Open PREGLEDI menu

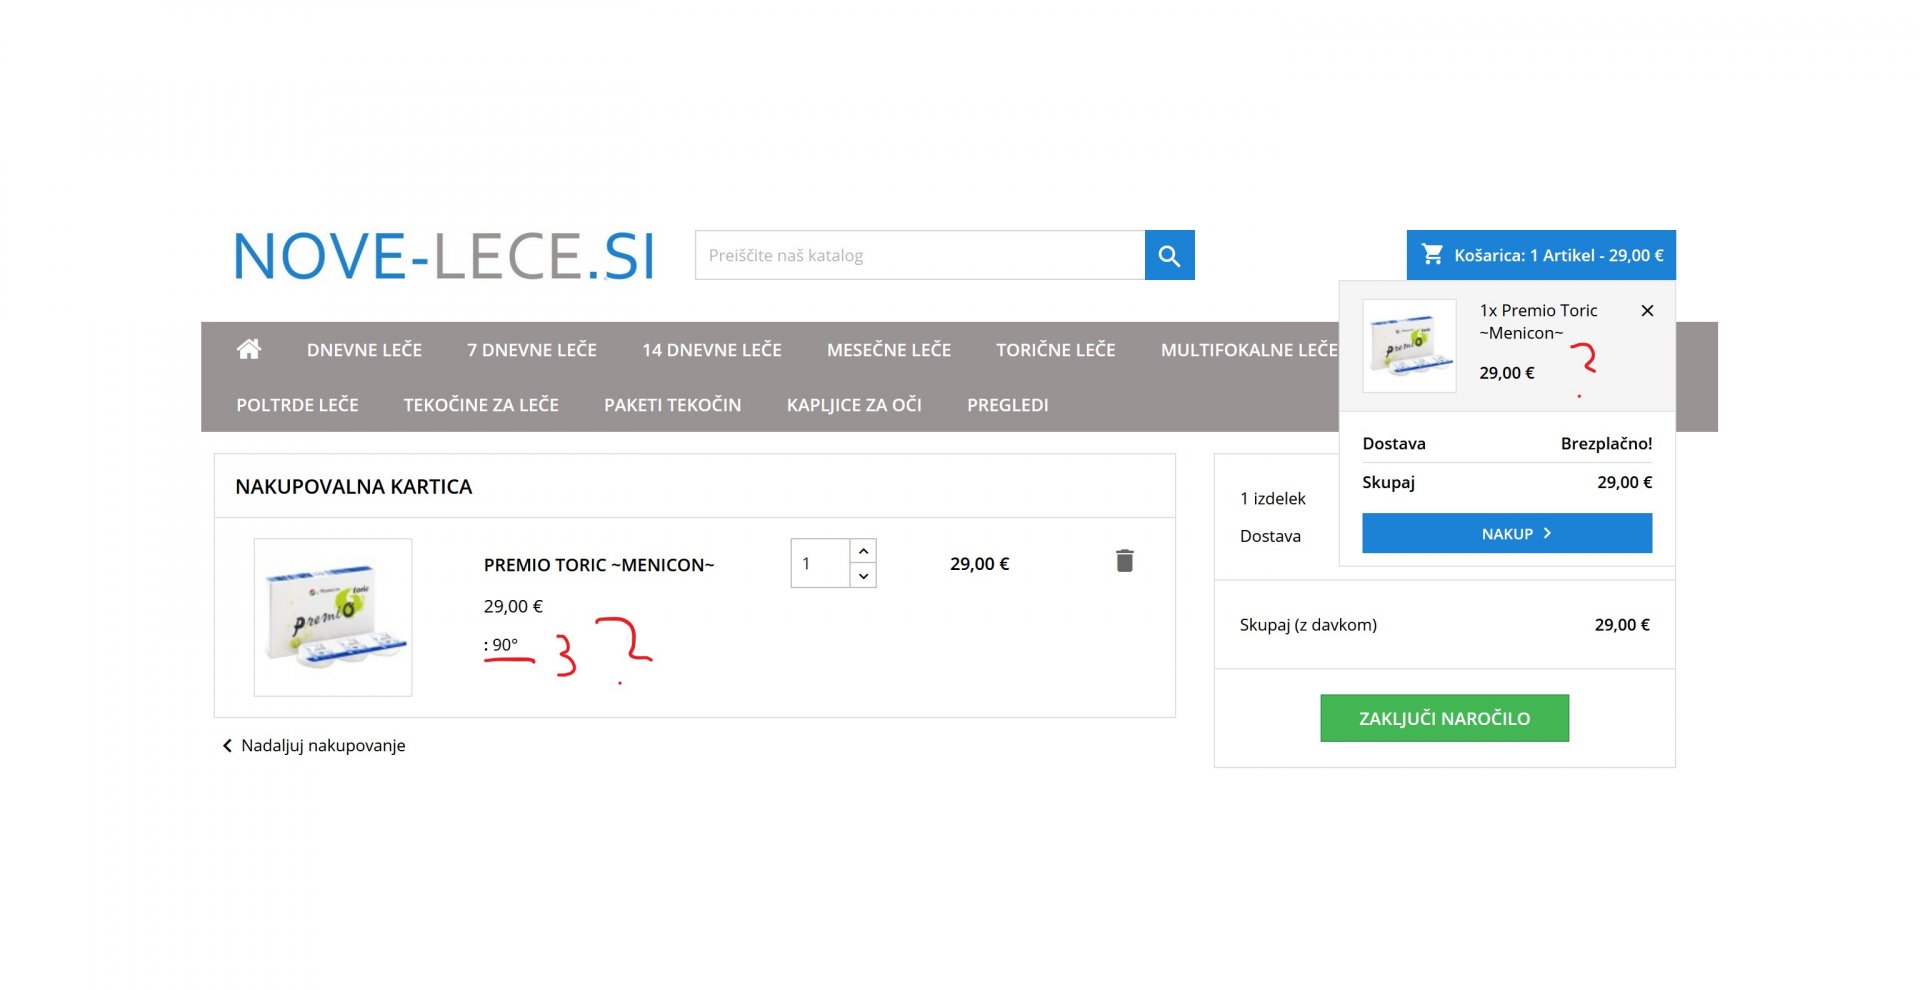coord(1008,405)
